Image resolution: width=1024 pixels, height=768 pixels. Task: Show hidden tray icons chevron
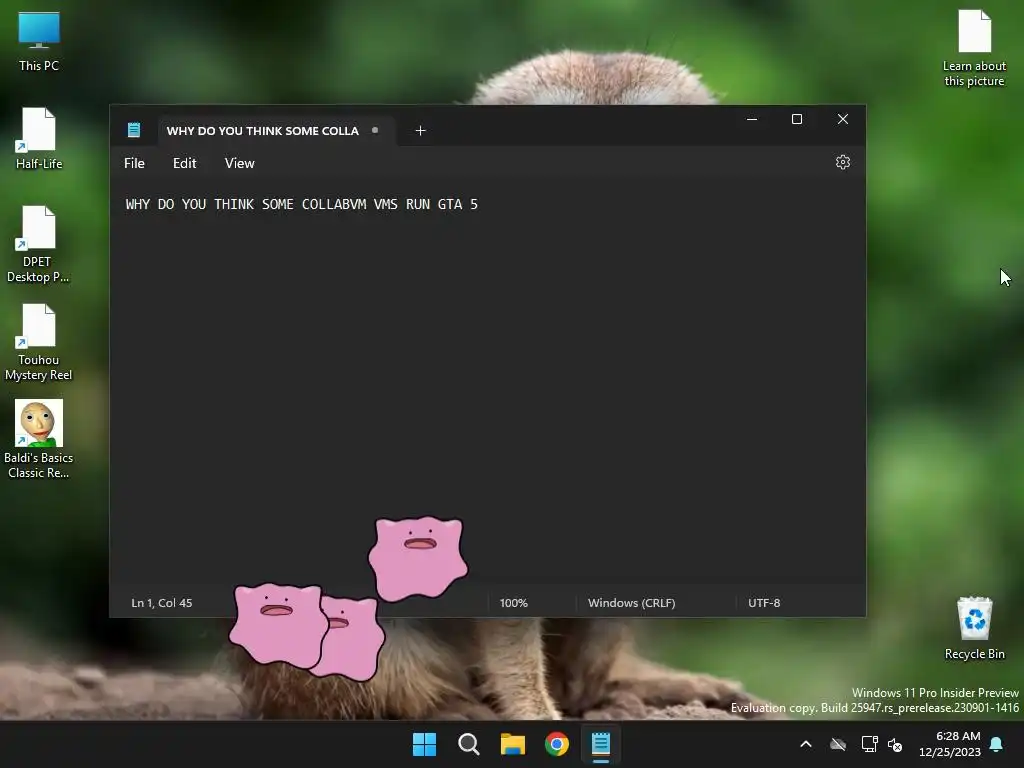coord(806,744)
